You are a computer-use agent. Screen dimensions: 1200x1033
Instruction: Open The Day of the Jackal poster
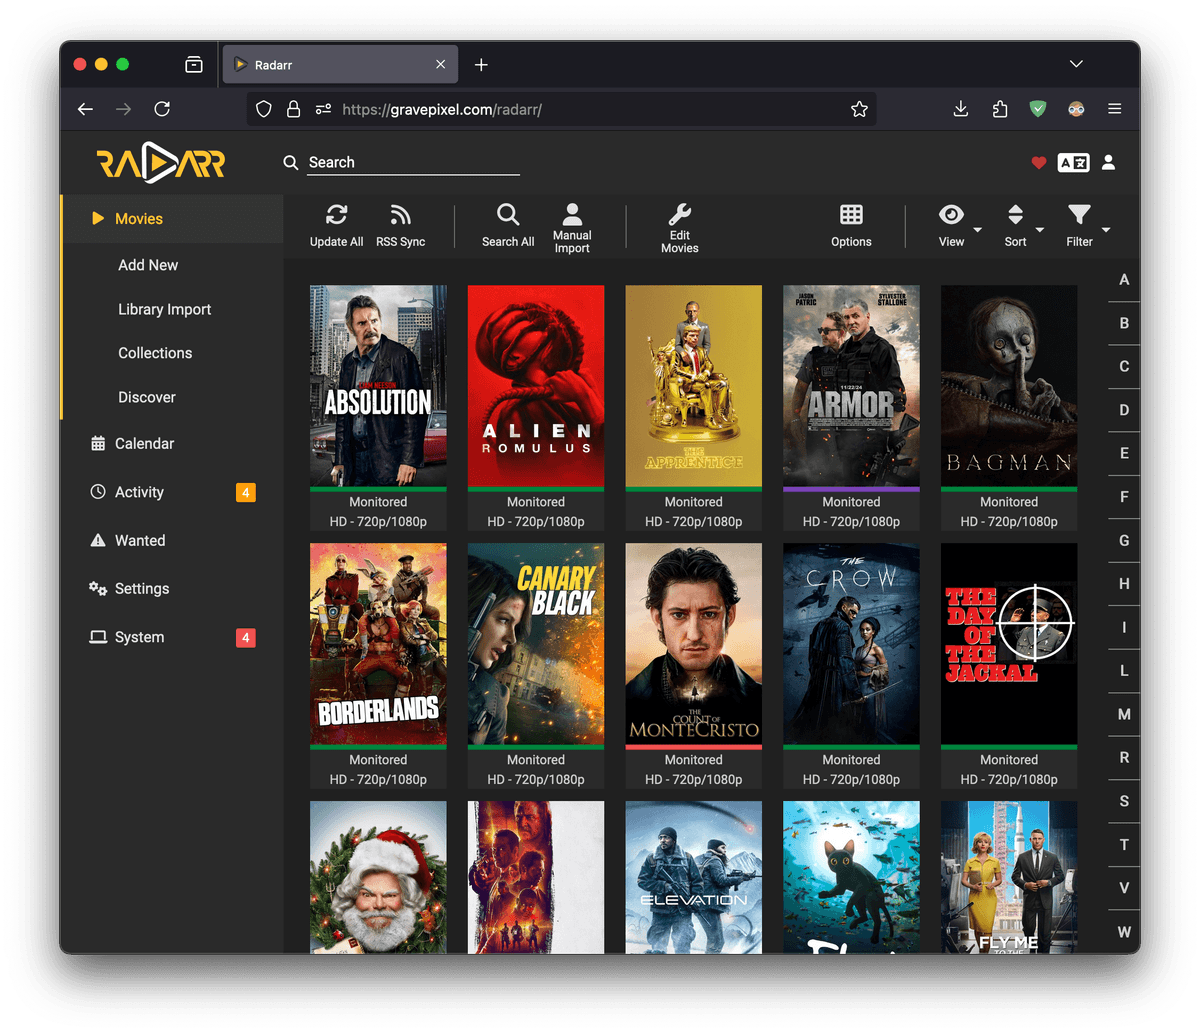pyautogui.click(x=1009, y=644)
